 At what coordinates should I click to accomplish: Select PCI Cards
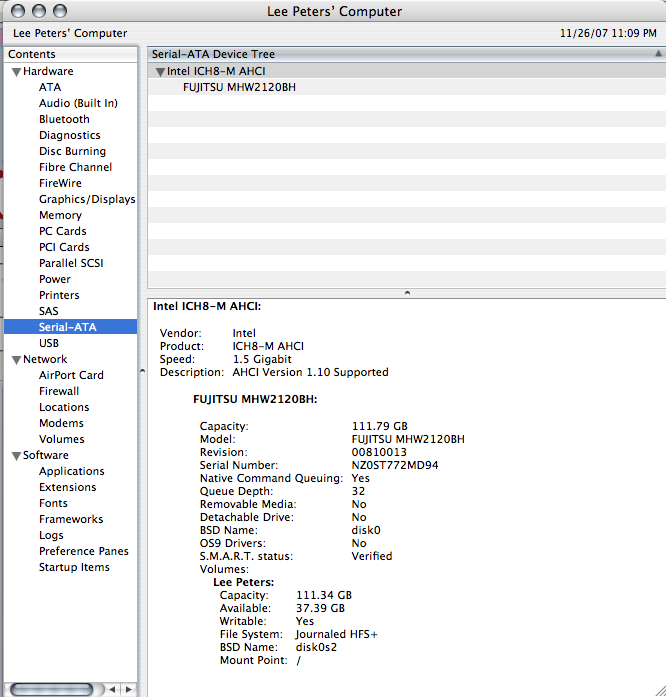pos(64,247)
